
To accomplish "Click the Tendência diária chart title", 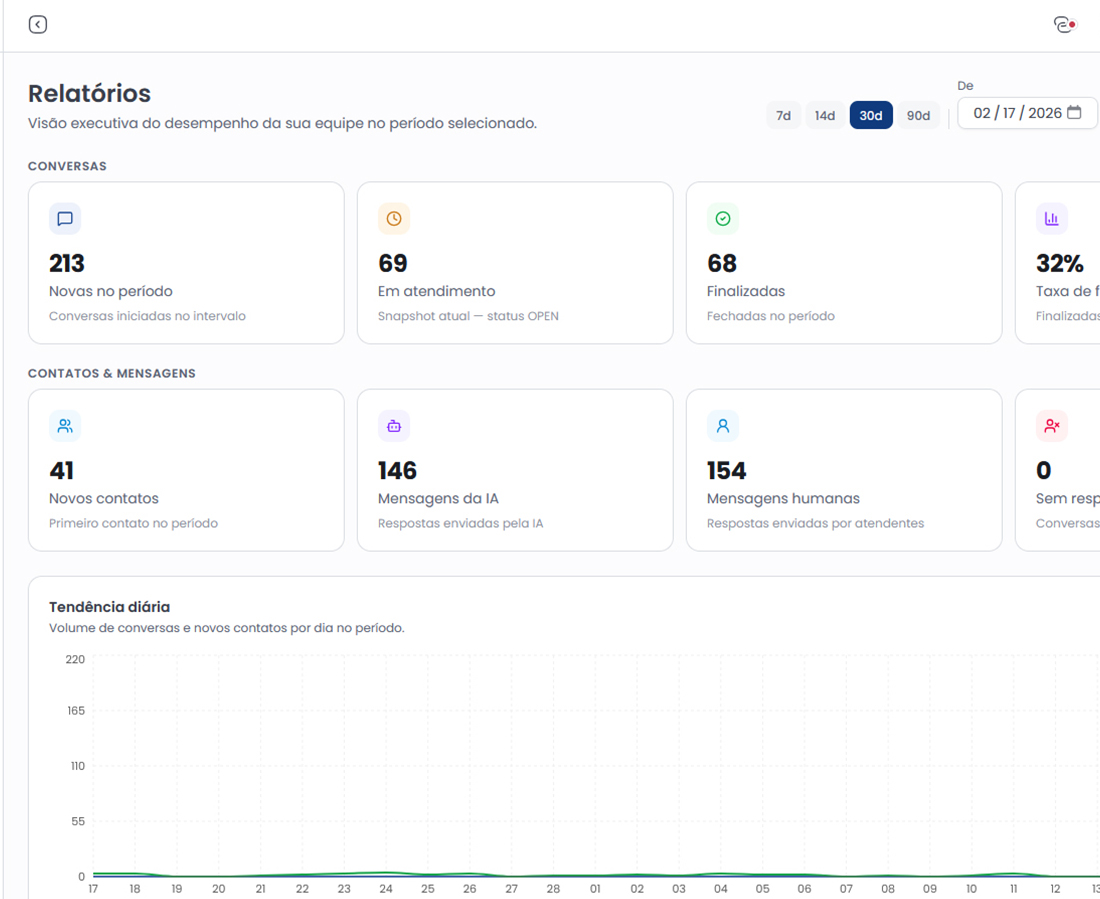I will tap(109, 607).
